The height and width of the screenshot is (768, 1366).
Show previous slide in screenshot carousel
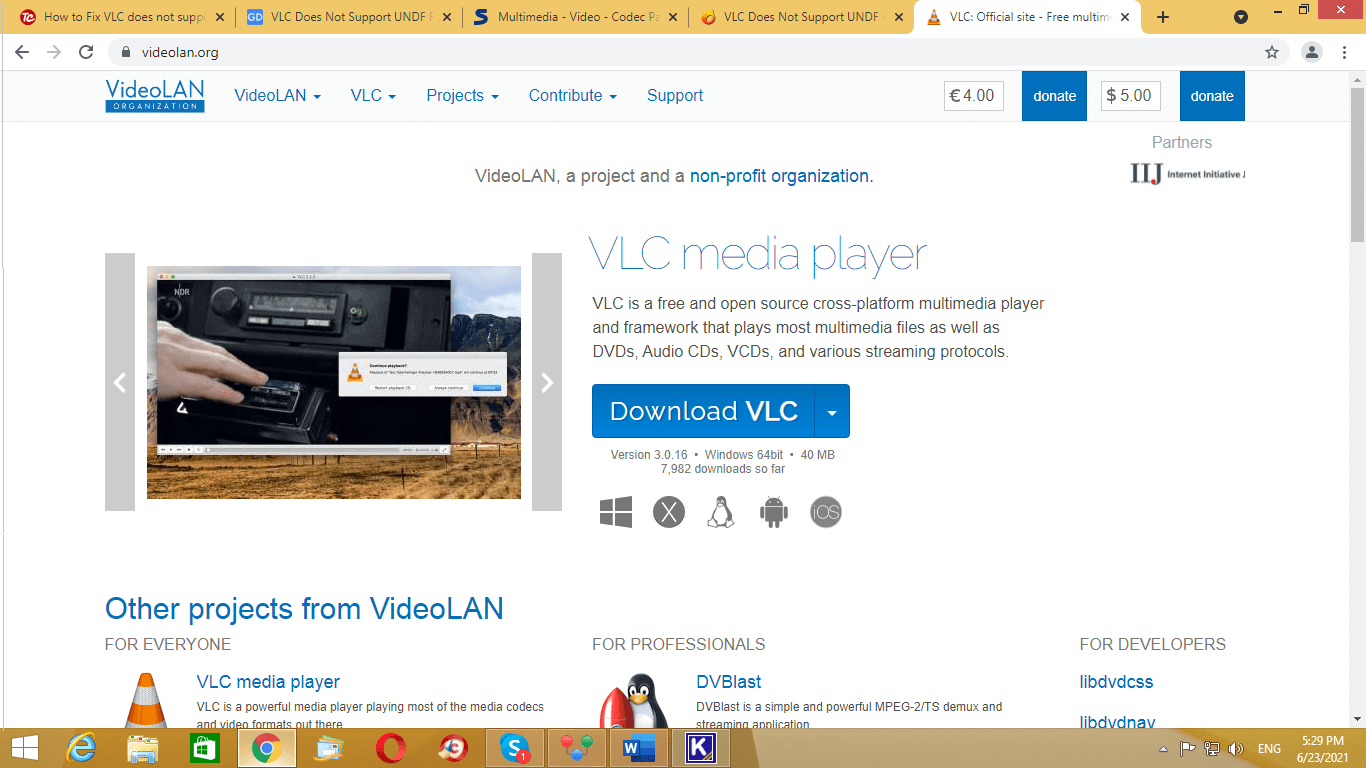tap(120, 382)
